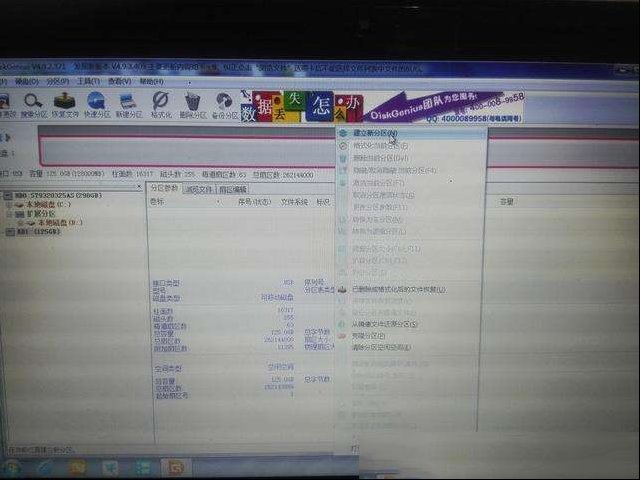Select 扩展分区 in the disk tree
Image resolution: width=640 pixels, height=480 pixels.
[x=41, y=213]
